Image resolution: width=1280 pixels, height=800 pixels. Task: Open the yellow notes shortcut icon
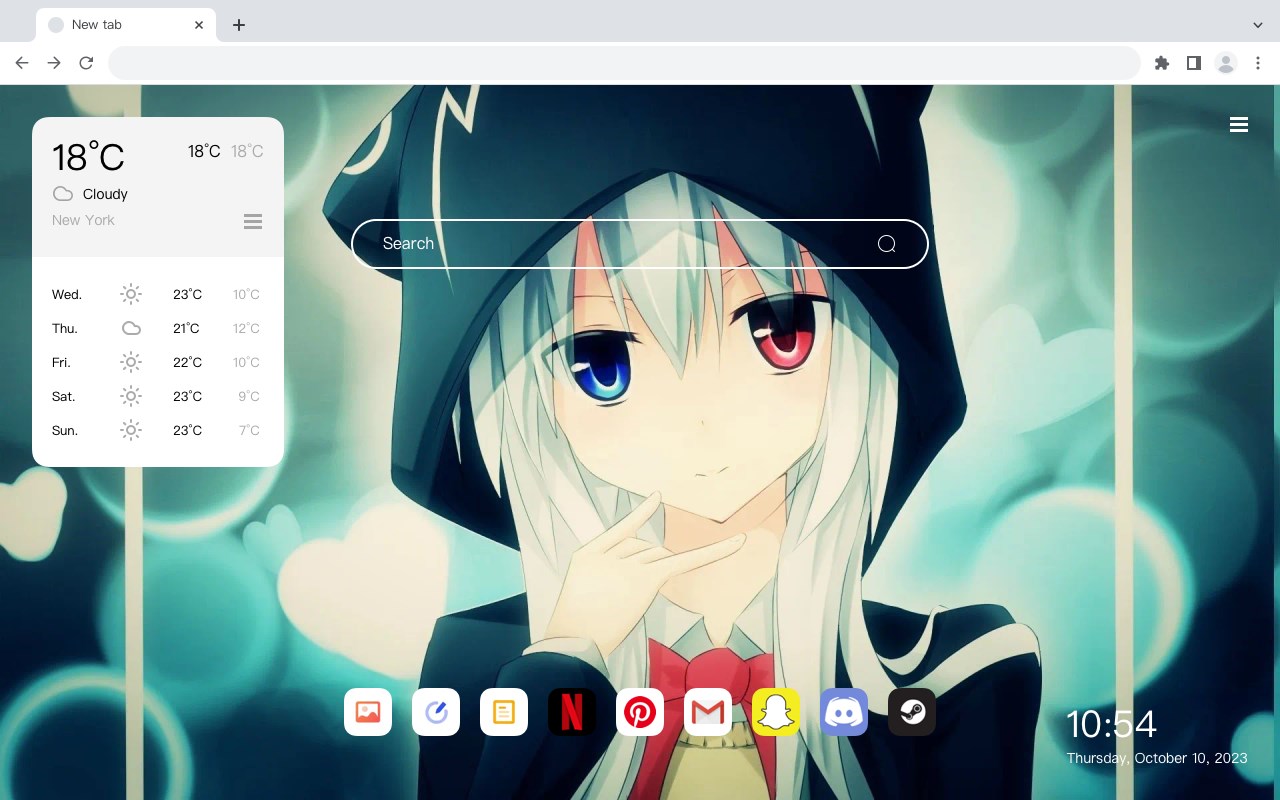point(504,712)
